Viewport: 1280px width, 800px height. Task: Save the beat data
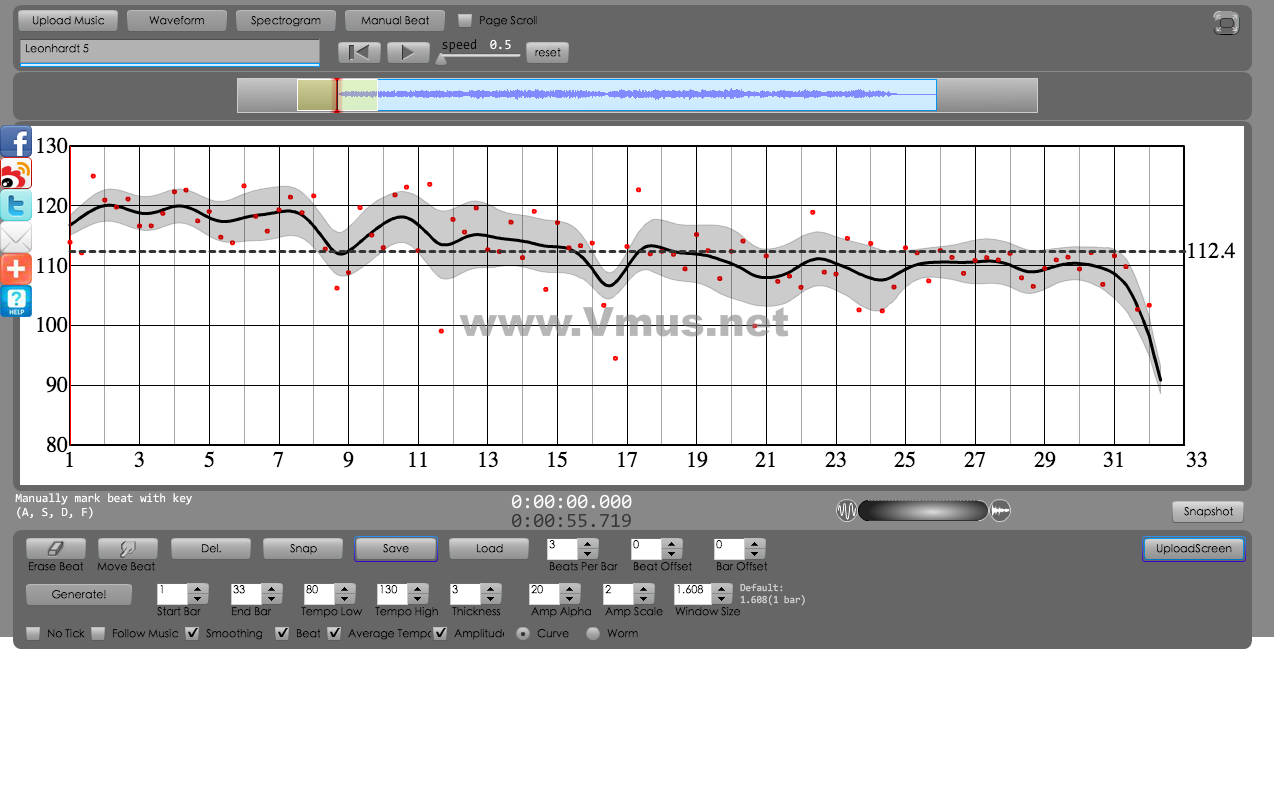(x=396, y=548)
